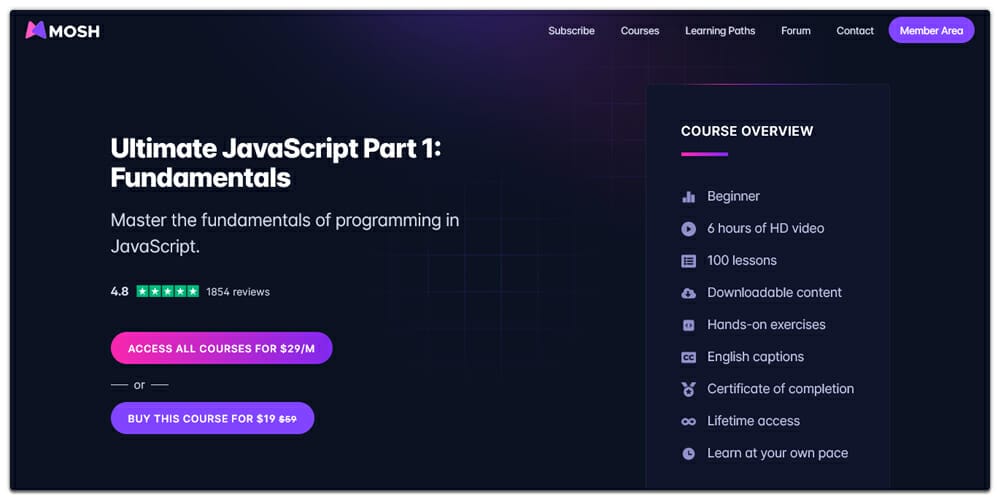
Task: Click the English captions CC icon
Action: [688, 357]
